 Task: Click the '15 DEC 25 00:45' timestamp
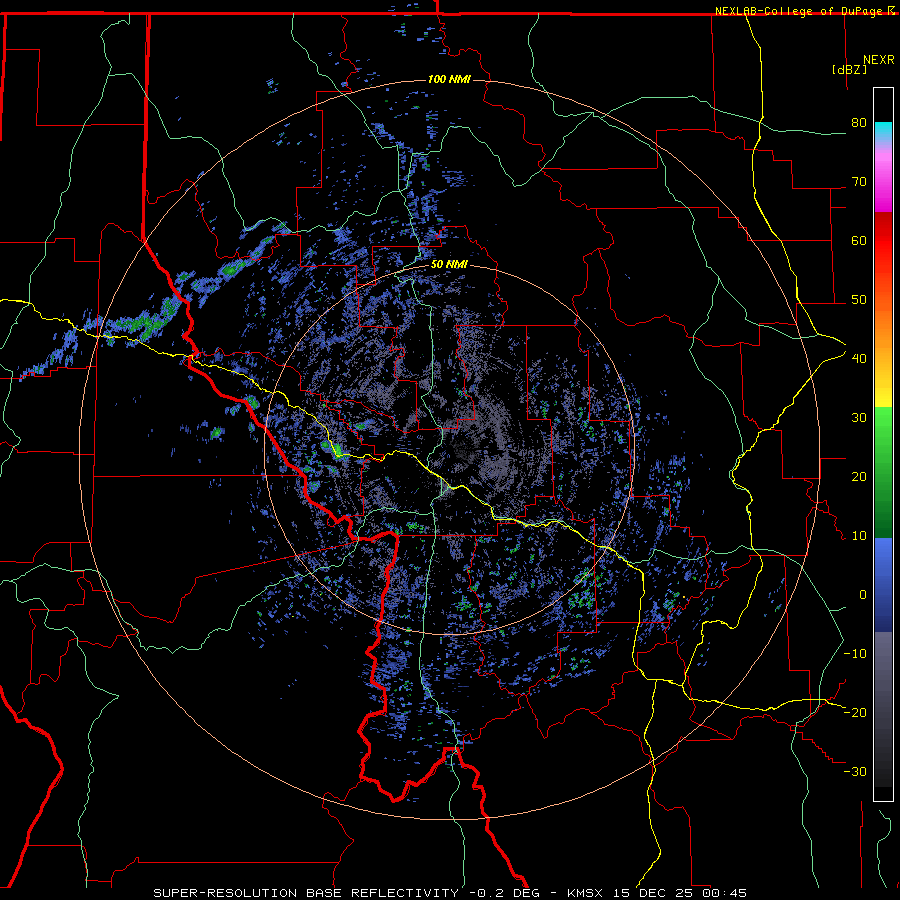[x=680, y=893]
